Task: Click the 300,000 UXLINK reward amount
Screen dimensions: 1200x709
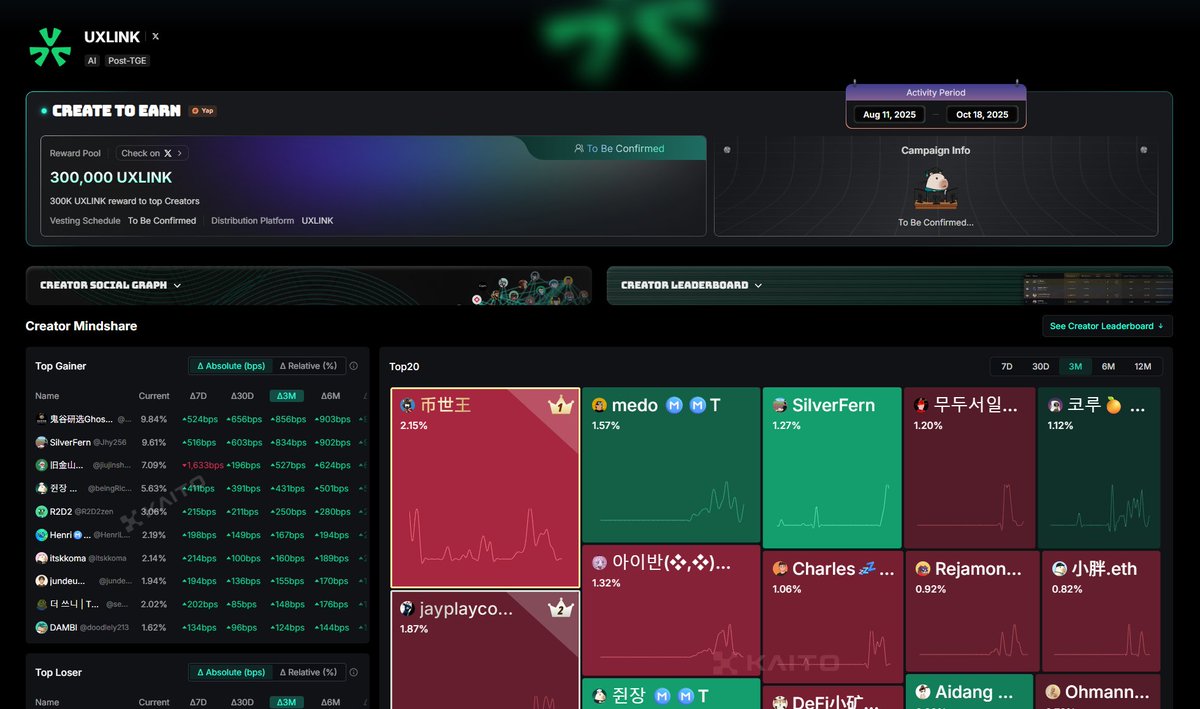Action: point(111,177)
